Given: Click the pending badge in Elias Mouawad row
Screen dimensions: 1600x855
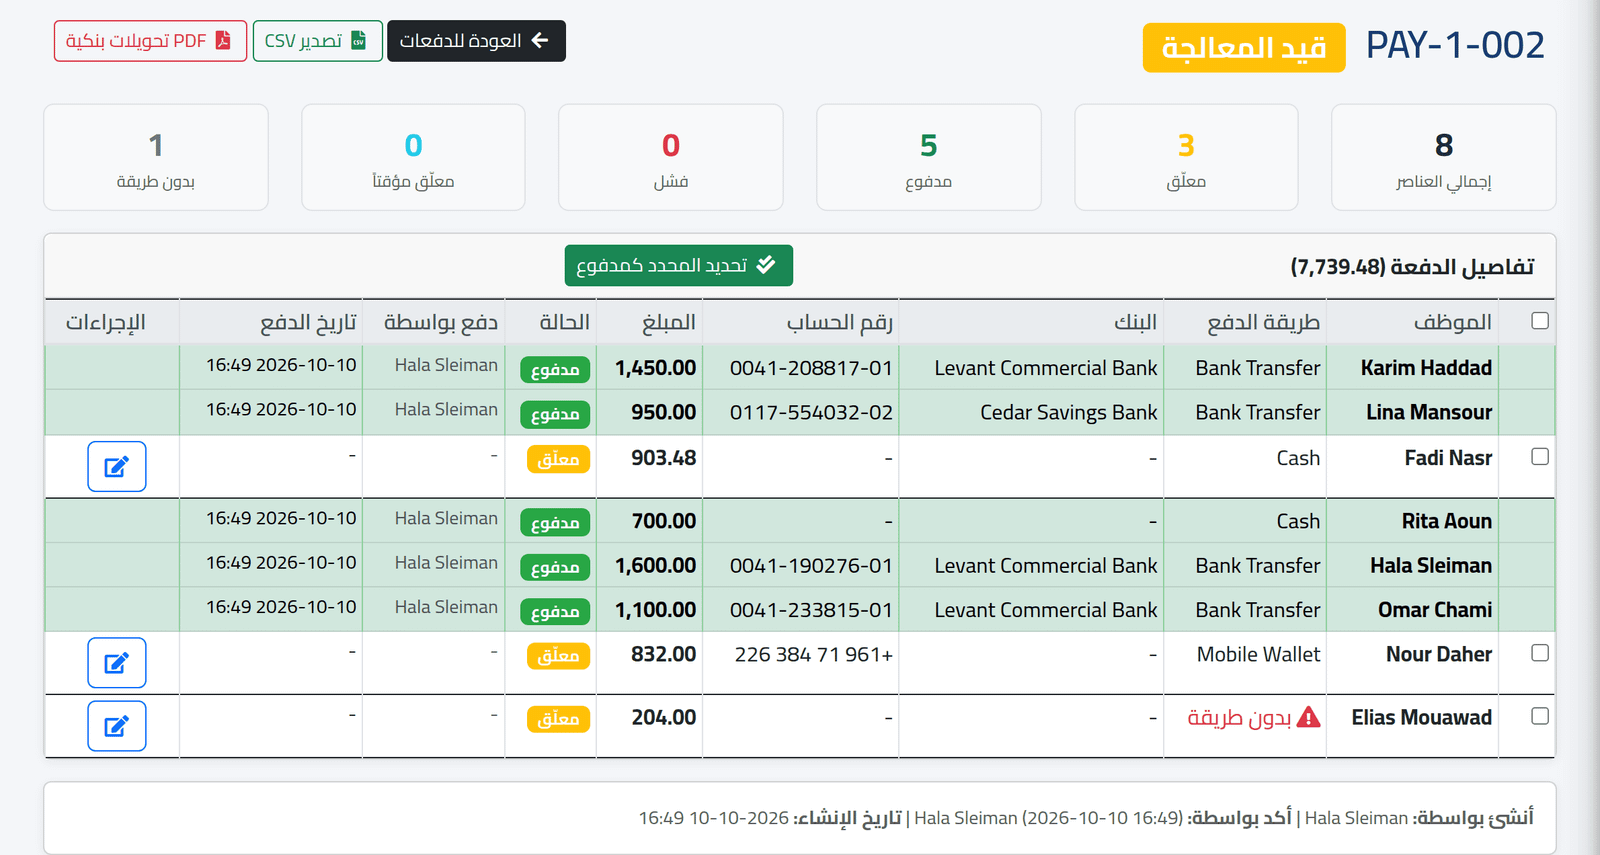Looking at the screenshot, I should tap(558, 719).
